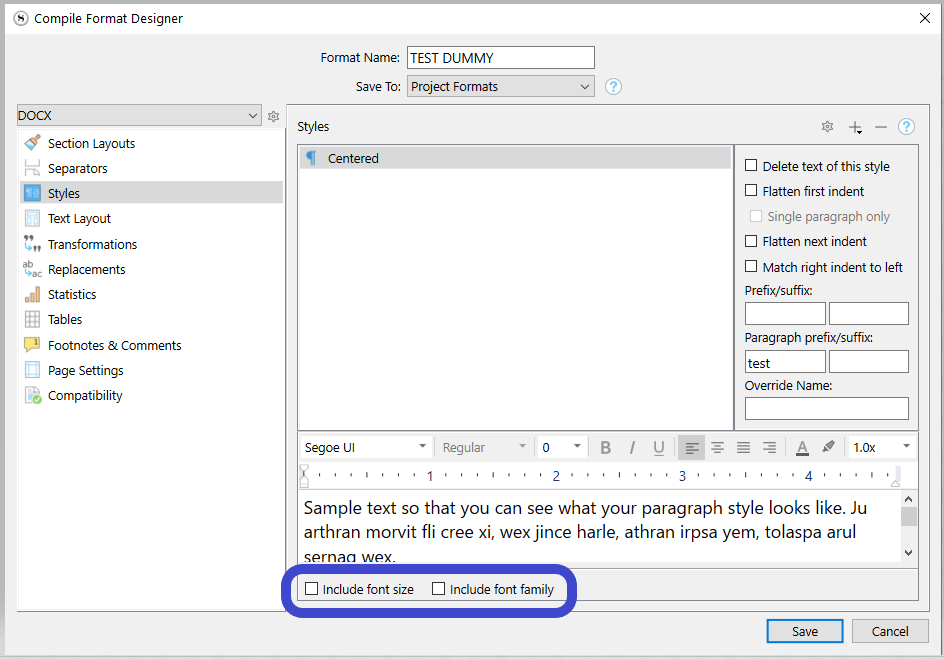The height and width of the screenshot is (660, 944).
Task: Click the Page Settings icon
Action: (x=33, y=370)
